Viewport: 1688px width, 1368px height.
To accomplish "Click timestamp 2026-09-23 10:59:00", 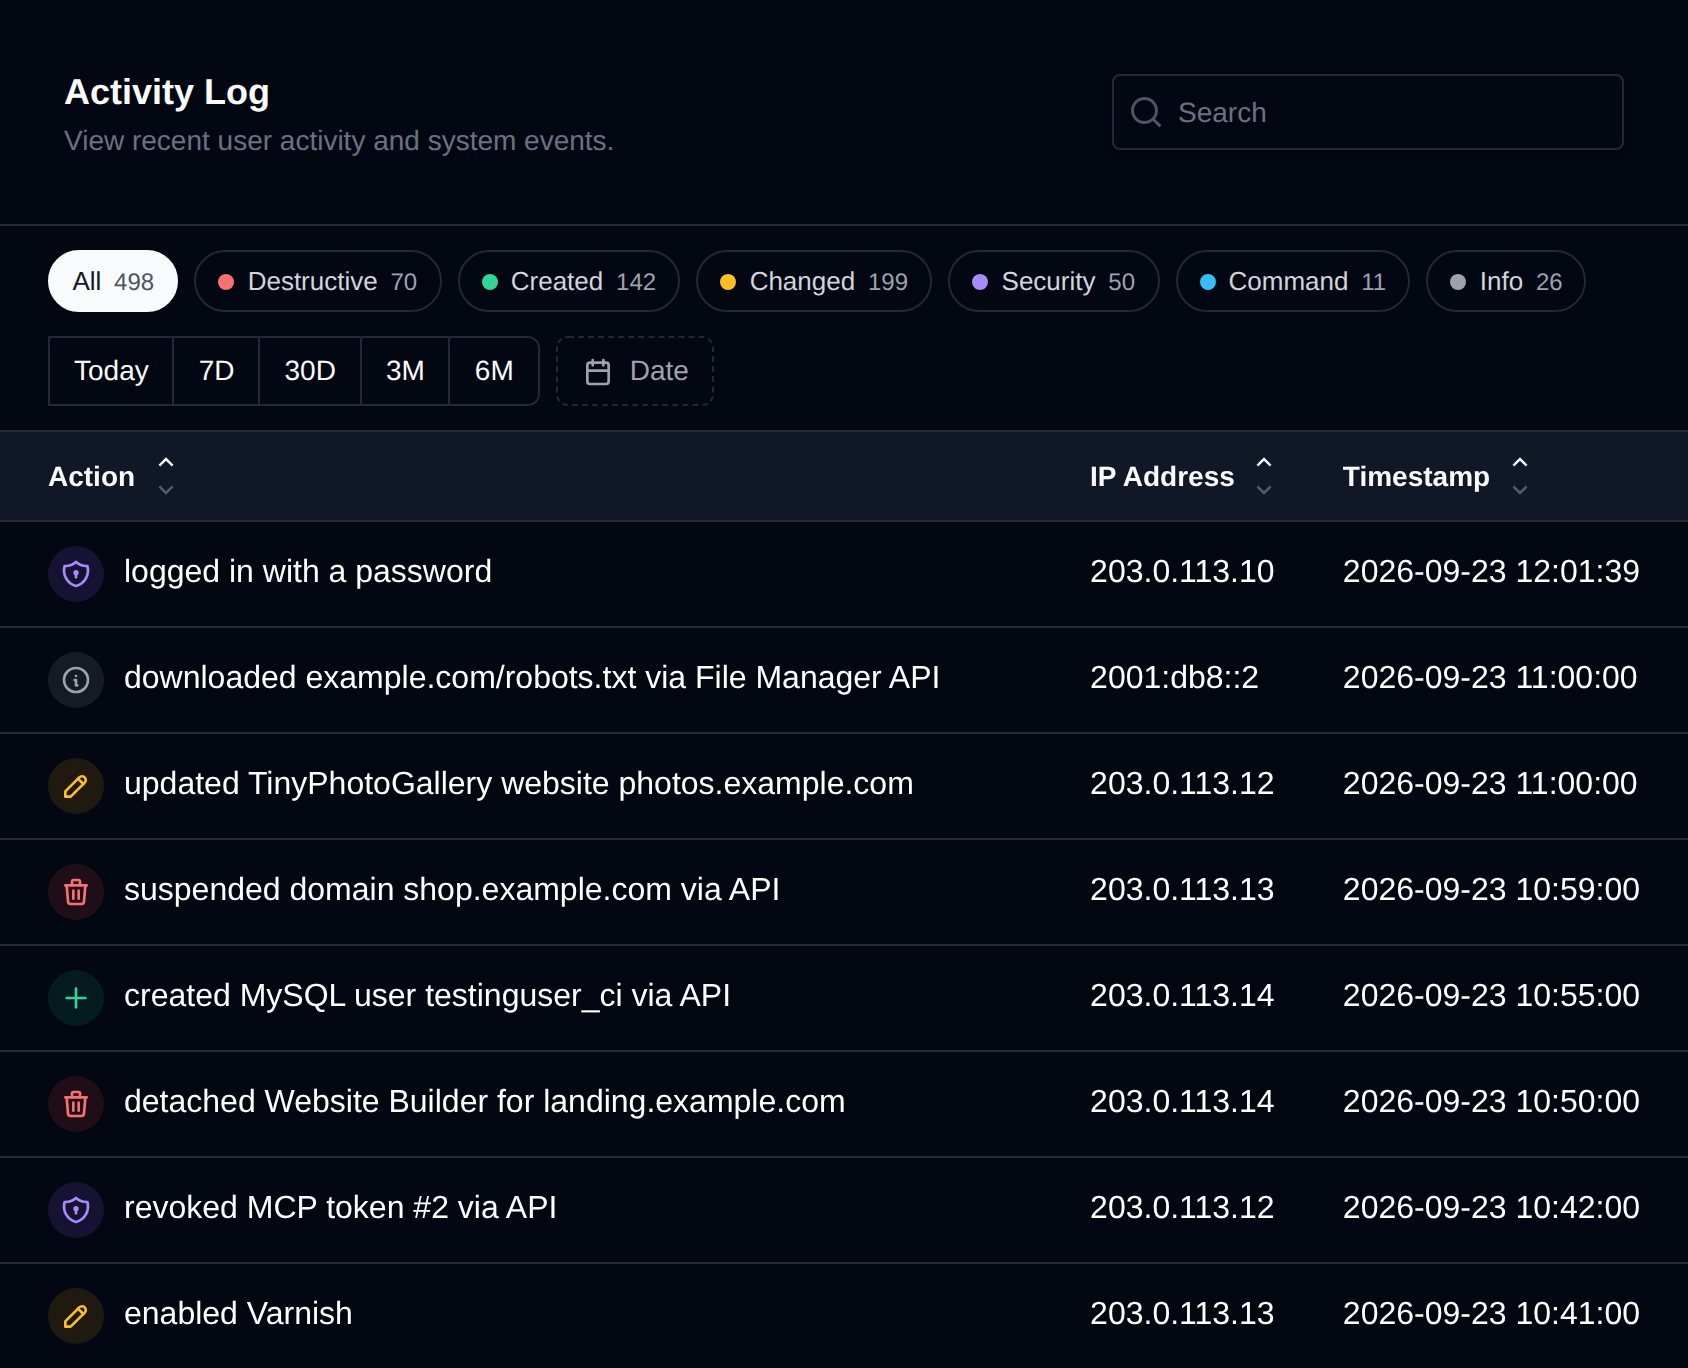I will [1491, 889].
